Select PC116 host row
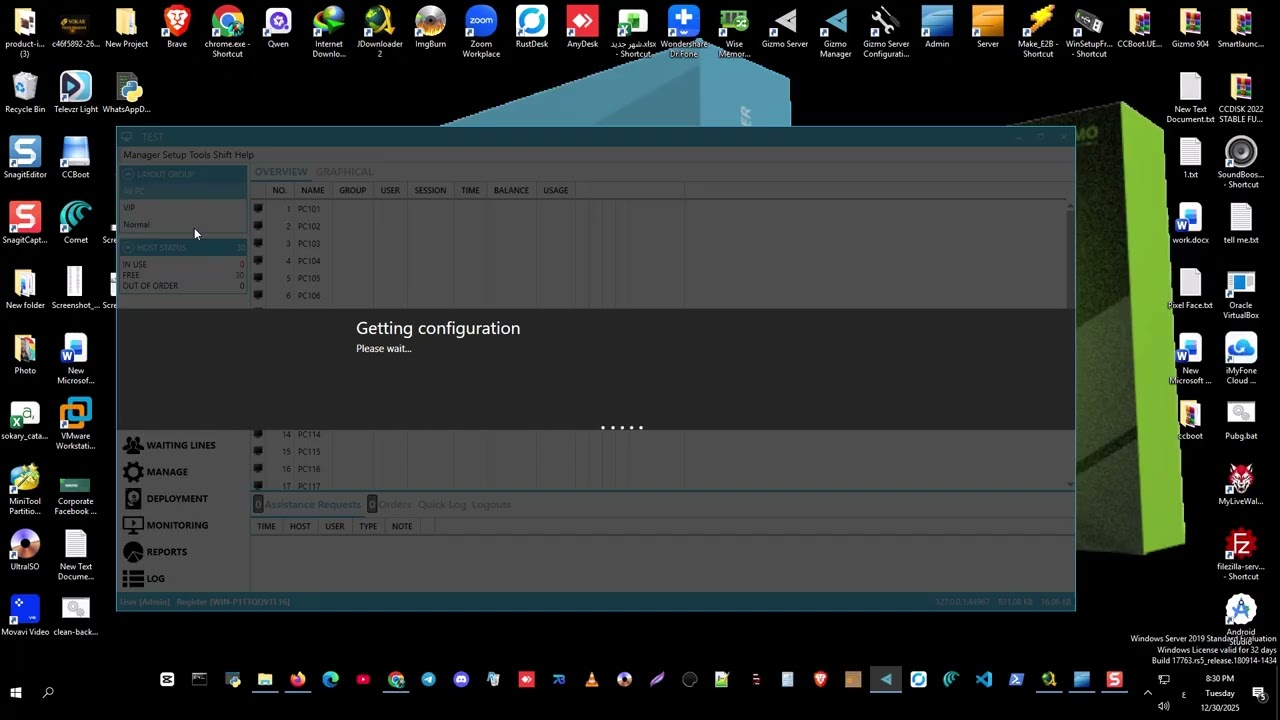This screenshot has height=720, width=1280. tap(660, 469)
